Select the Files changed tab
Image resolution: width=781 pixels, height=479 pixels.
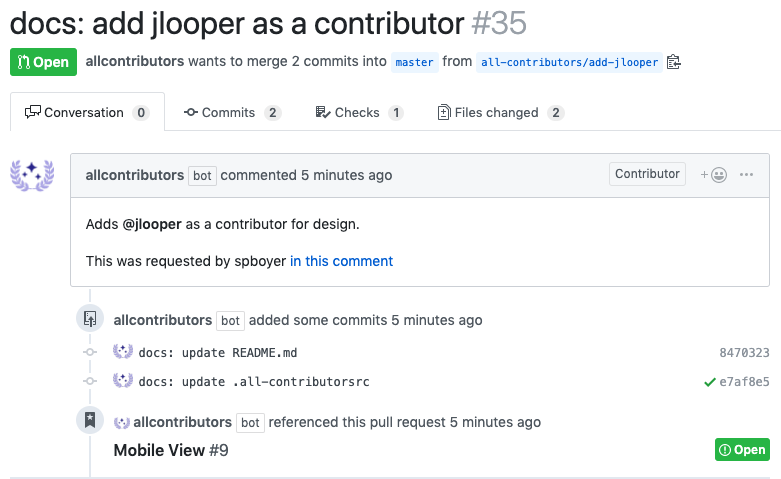point(501,113)
